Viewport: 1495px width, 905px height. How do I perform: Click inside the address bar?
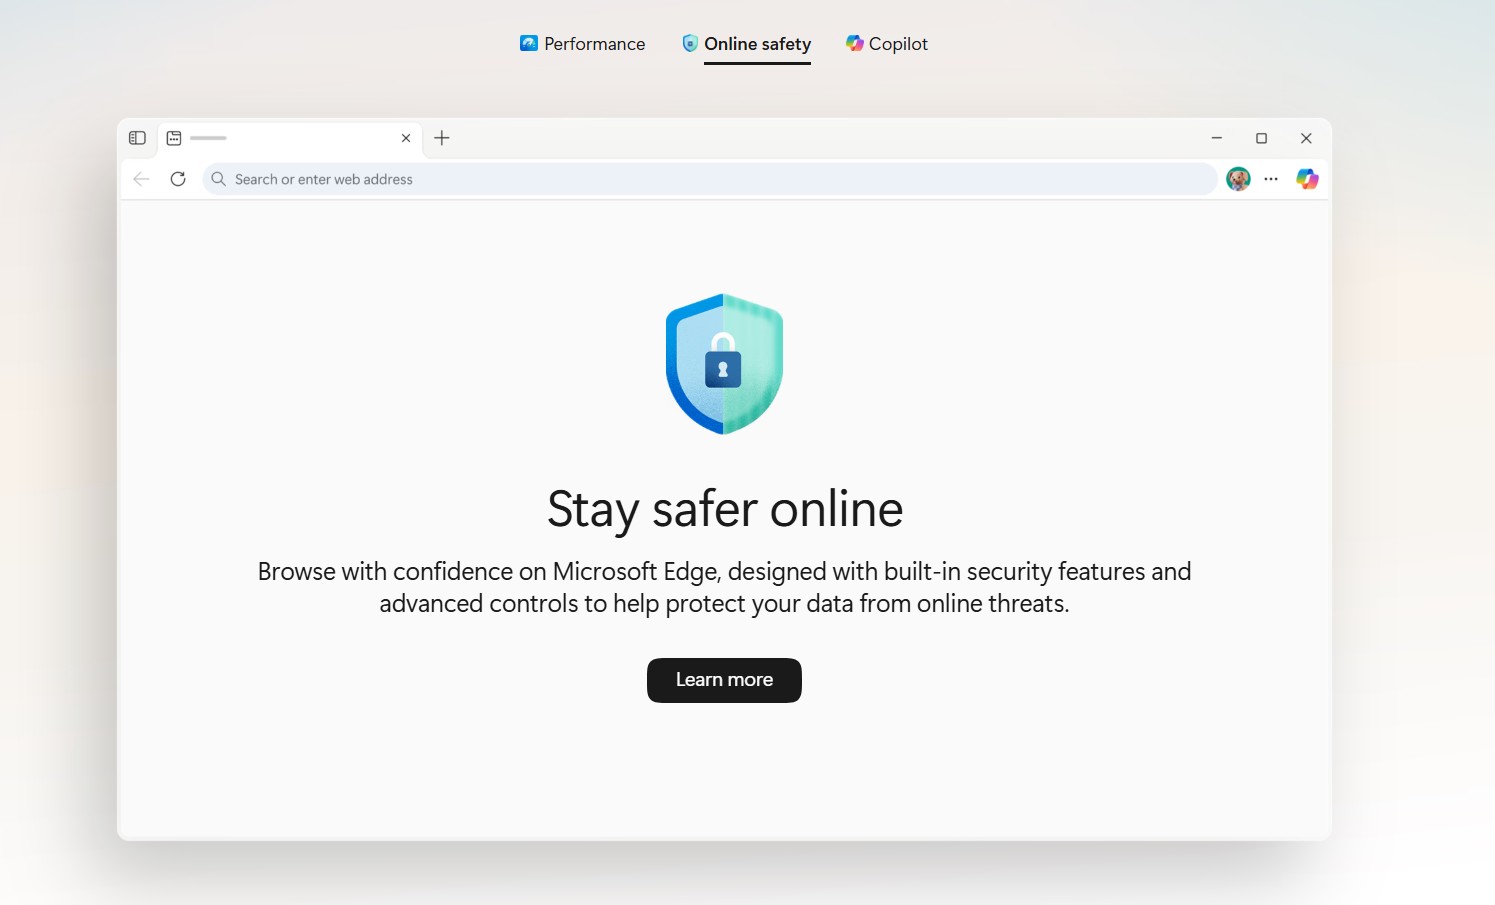click(x=700, y=179)
